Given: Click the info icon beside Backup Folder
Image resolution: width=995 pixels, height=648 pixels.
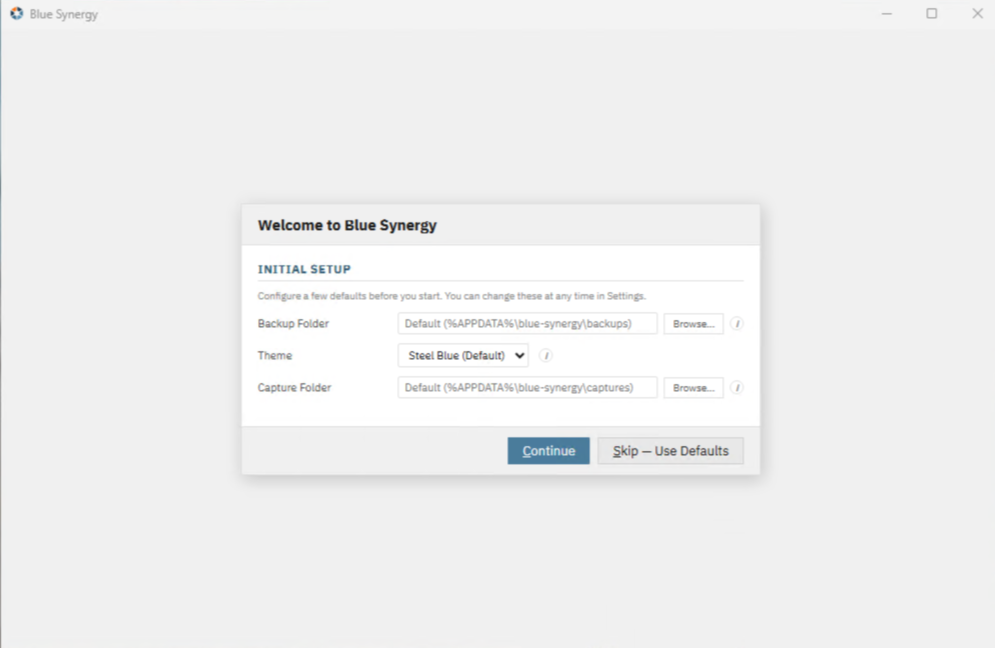Looking at the screenshot, I should pos(737,324).
